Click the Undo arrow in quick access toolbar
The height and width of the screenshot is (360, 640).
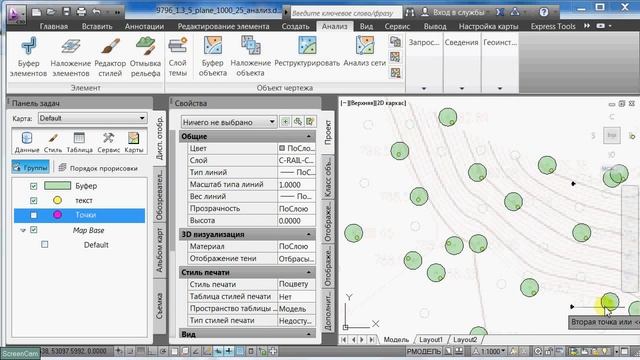click(x=97, y=12)
